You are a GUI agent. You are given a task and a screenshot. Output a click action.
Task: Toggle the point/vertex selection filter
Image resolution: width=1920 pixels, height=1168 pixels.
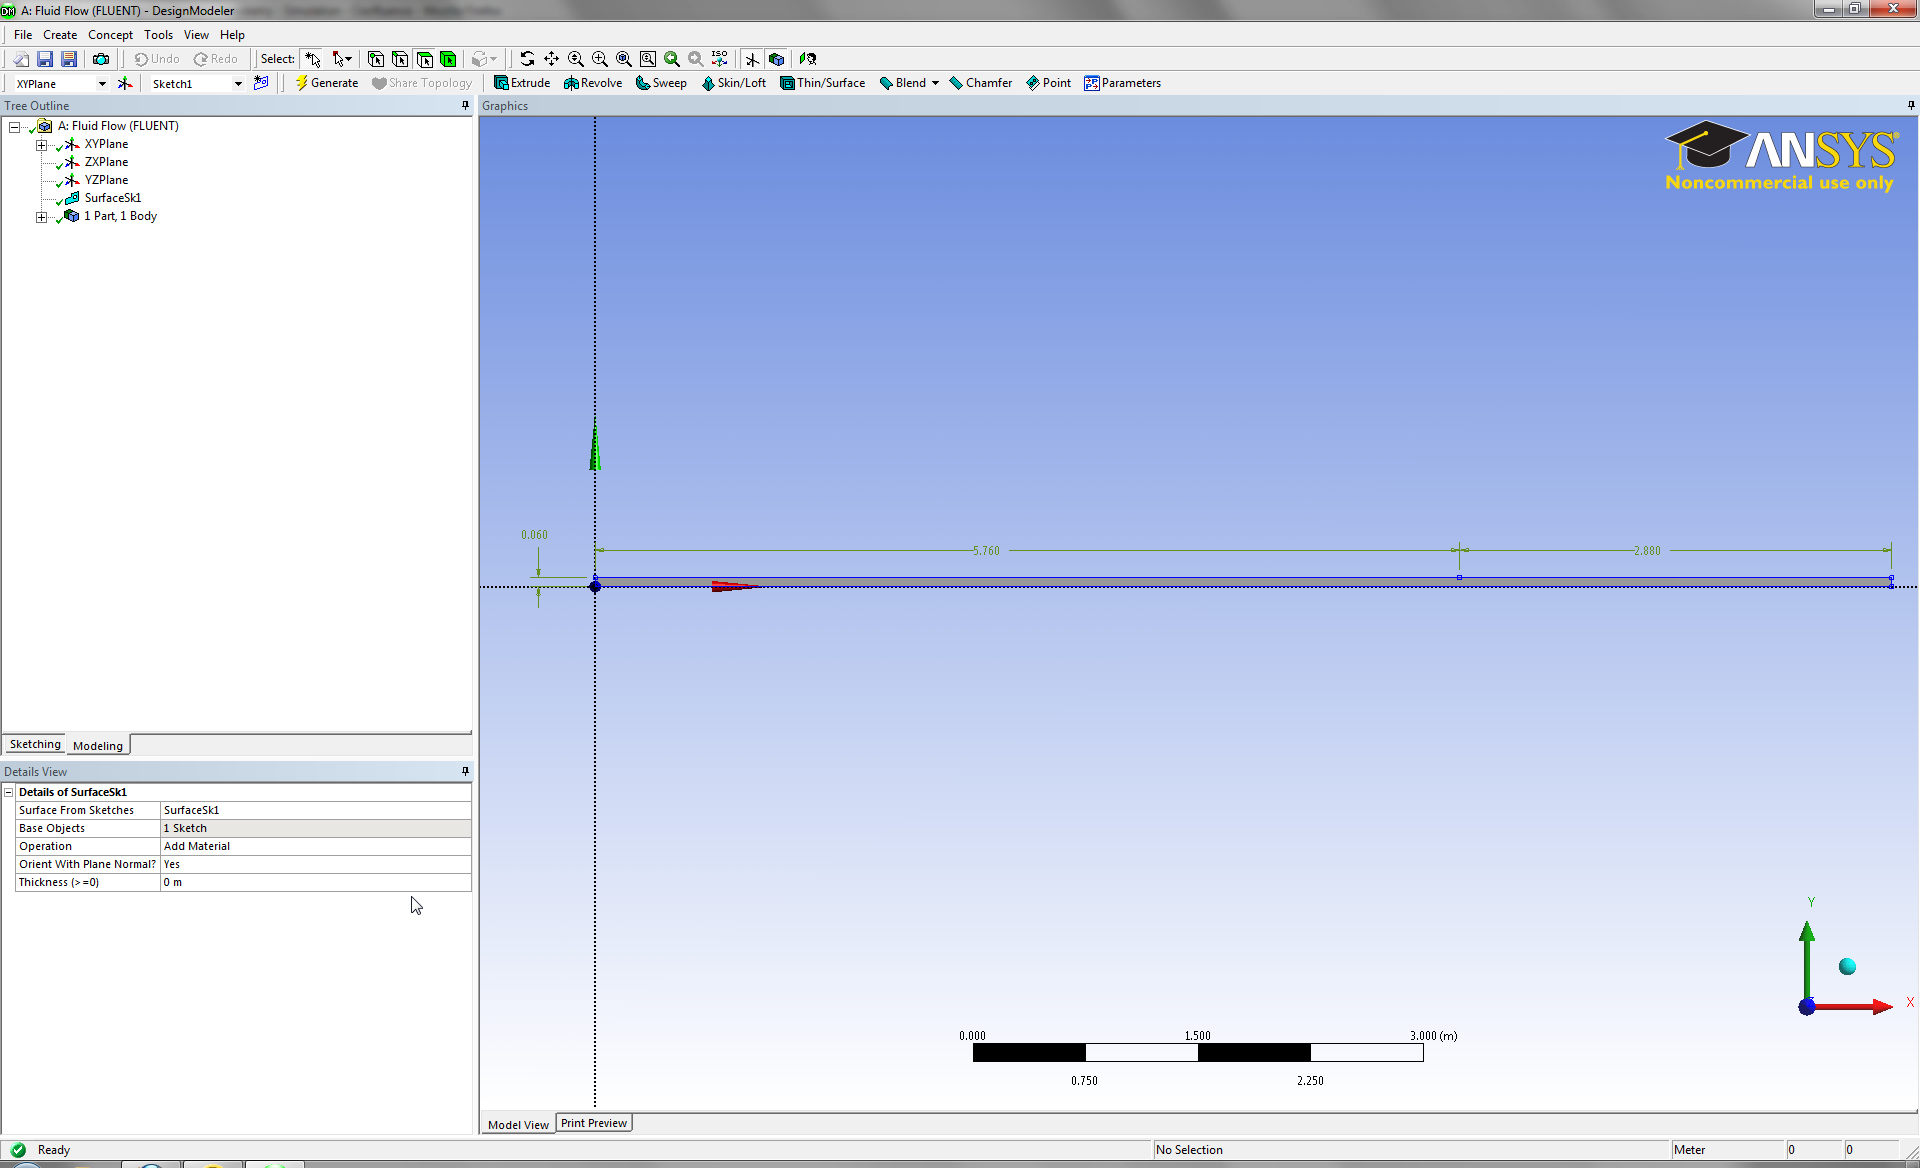[376, 59]
